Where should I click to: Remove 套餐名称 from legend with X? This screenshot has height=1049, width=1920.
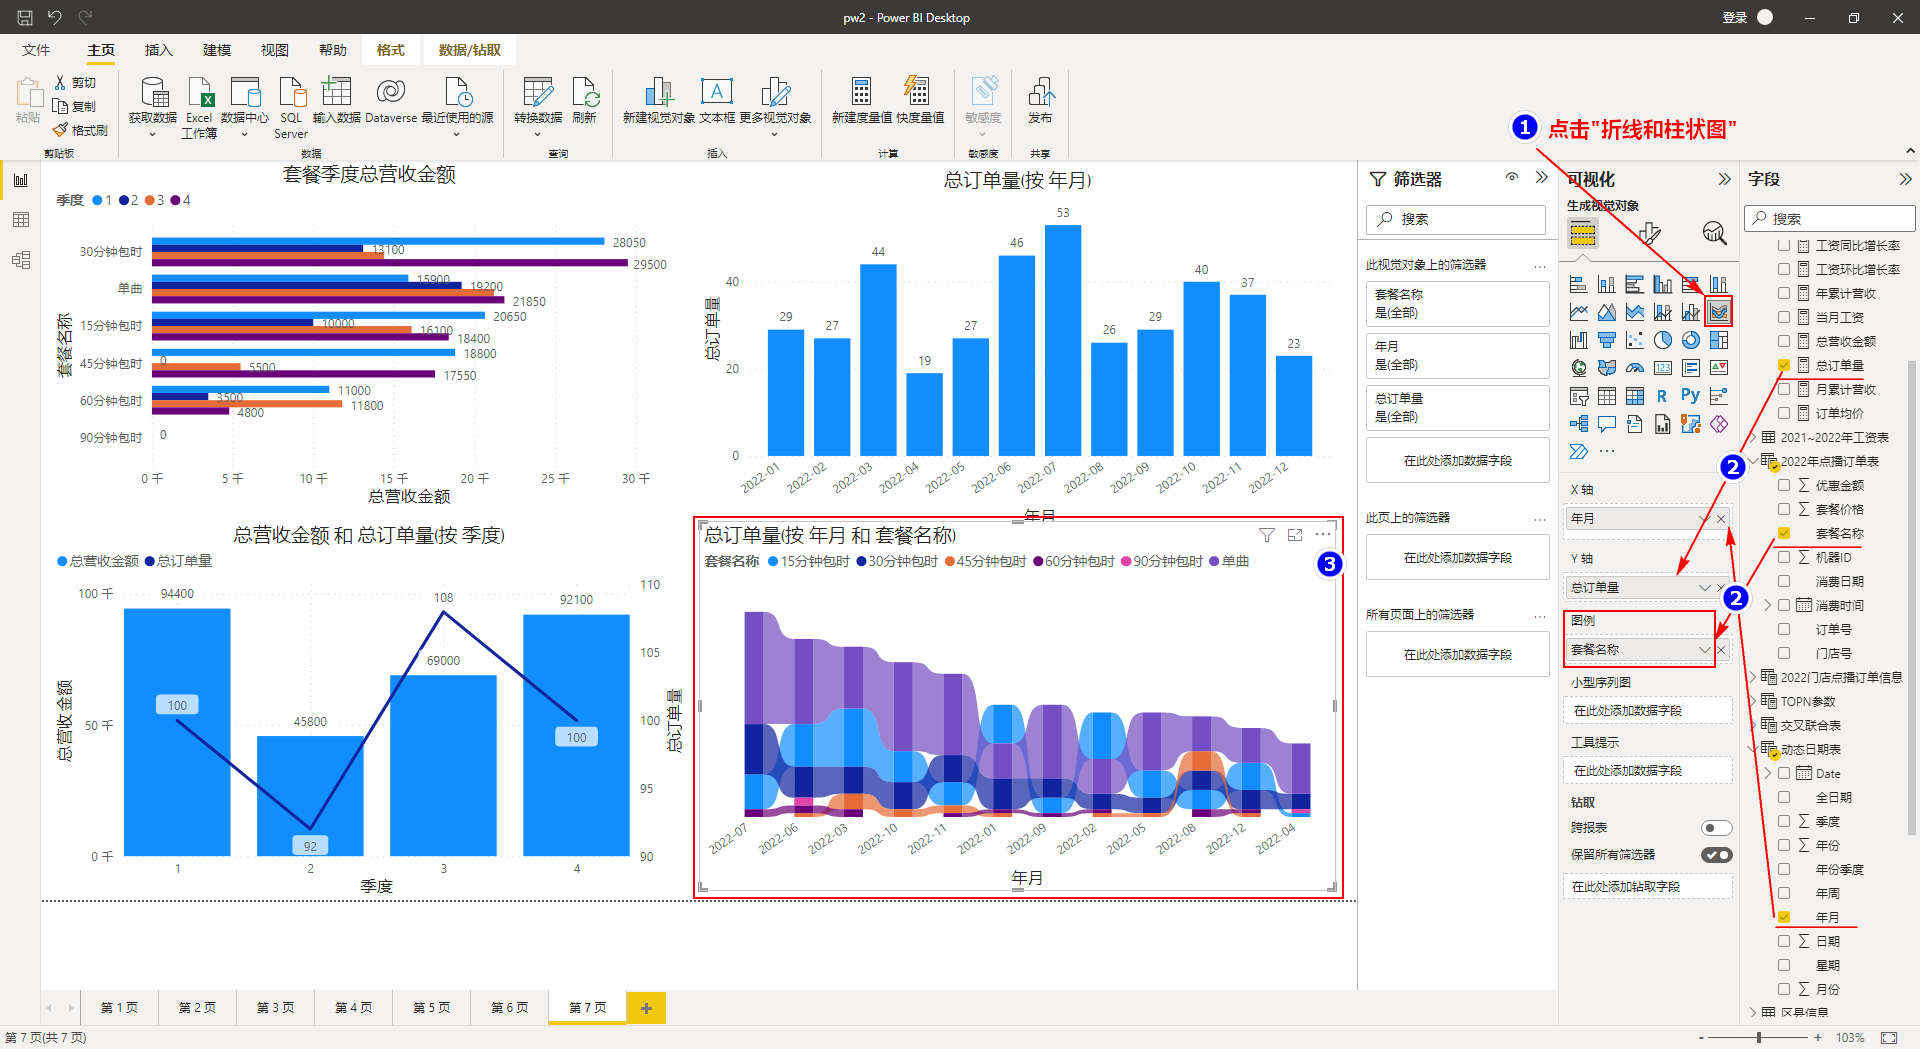pos(1721,650)
